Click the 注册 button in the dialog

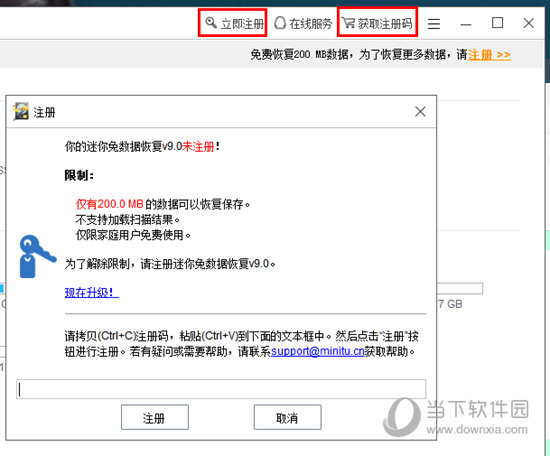pyautogui.click(x=155, y=417)
